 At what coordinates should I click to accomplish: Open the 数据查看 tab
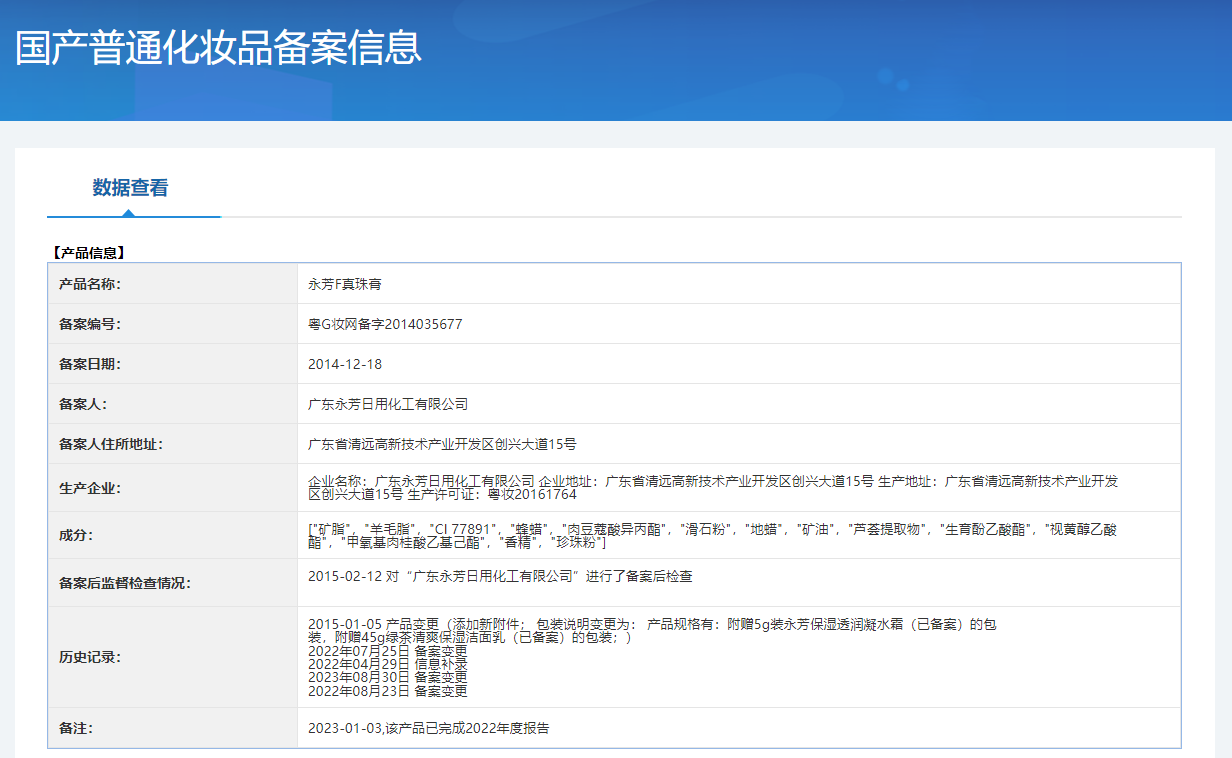click(130, 188)
